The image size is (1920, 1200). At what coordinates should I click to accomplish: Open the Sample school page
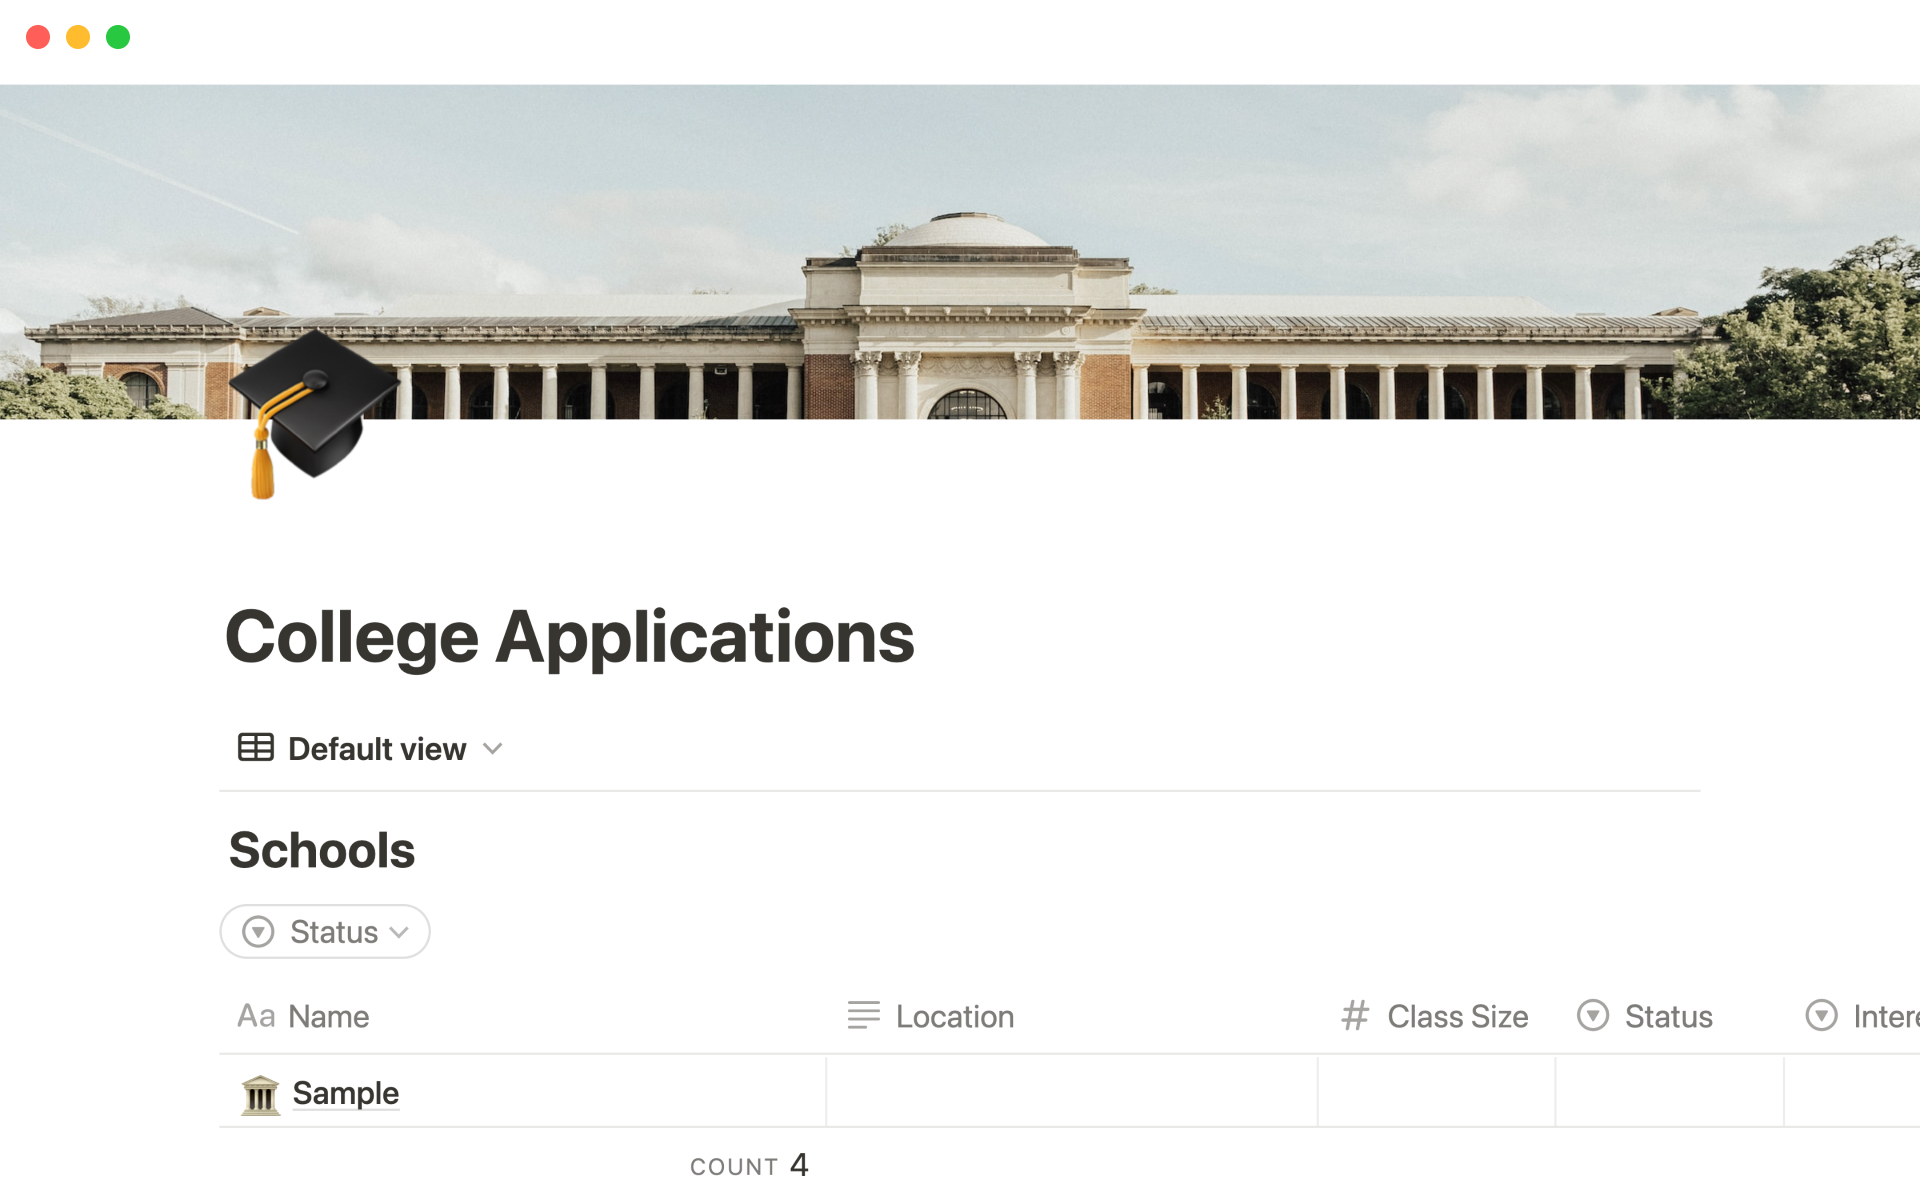345,1093
